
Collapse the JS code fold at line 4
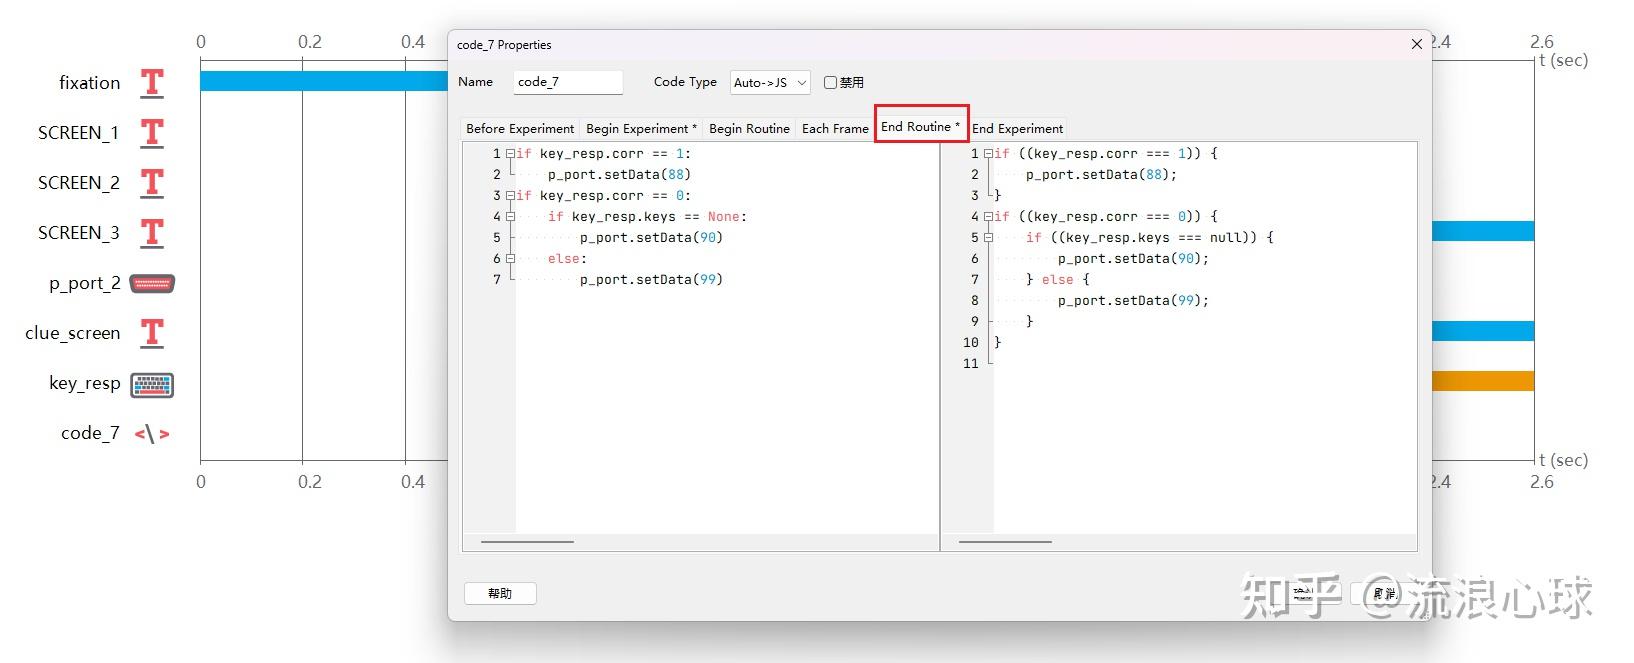click(988, 217)
